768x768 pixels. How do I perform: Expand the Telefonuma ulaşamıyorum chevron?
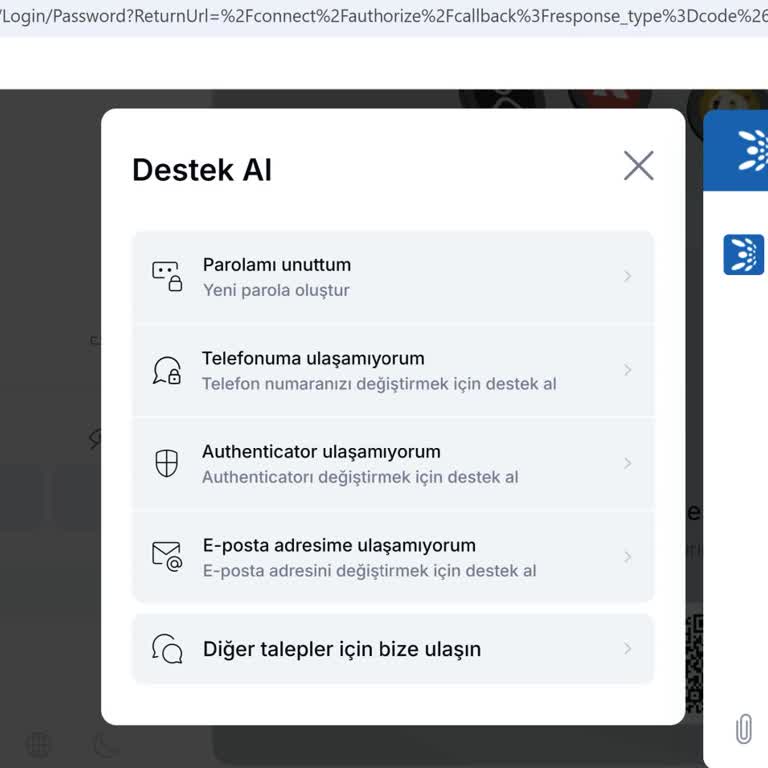pos(627,370)
